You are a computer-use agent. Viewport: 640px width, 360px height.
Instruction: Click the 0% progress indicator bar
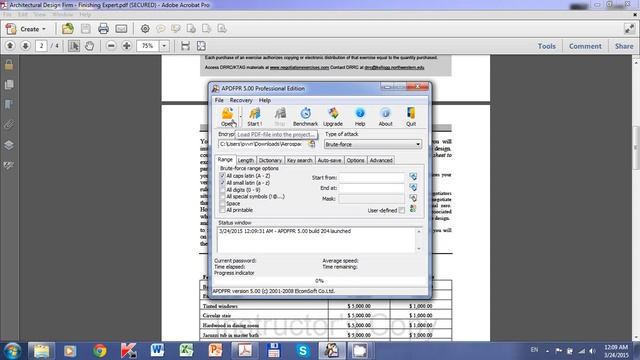(x=319, y=281)
